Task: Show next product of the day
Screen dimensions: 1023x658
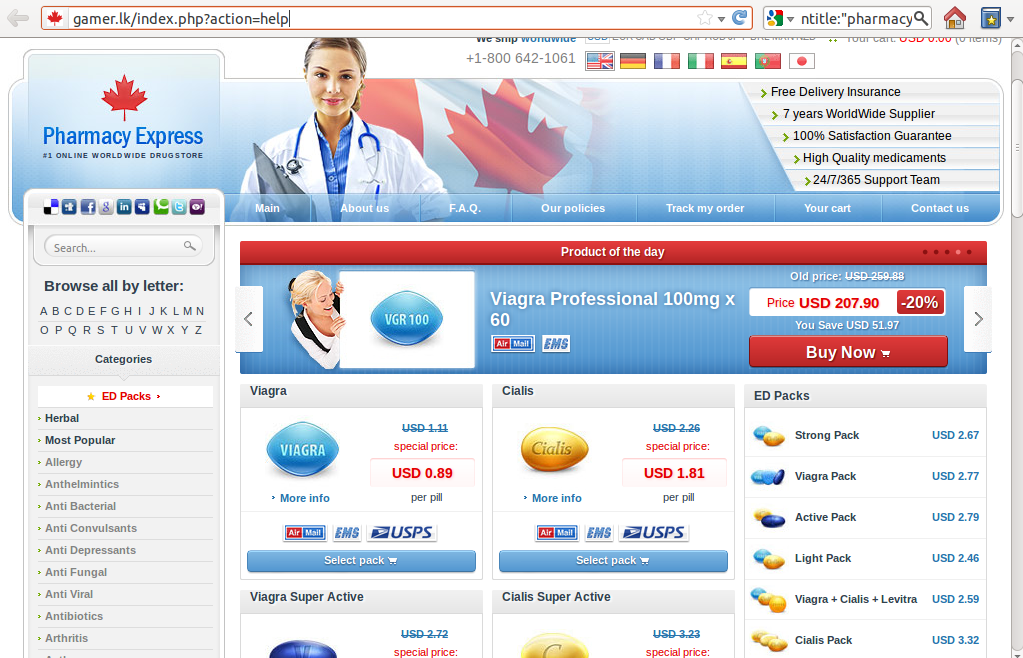Action: [978, 319]
